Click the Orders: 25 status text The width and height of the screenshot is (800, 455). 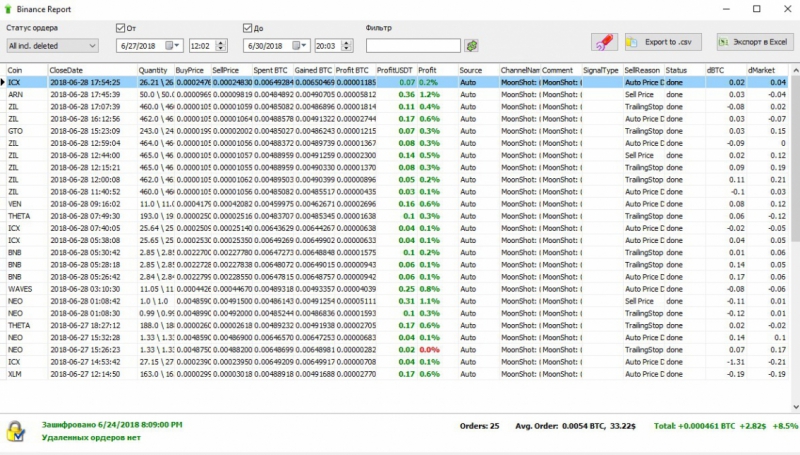coord(479,426)
